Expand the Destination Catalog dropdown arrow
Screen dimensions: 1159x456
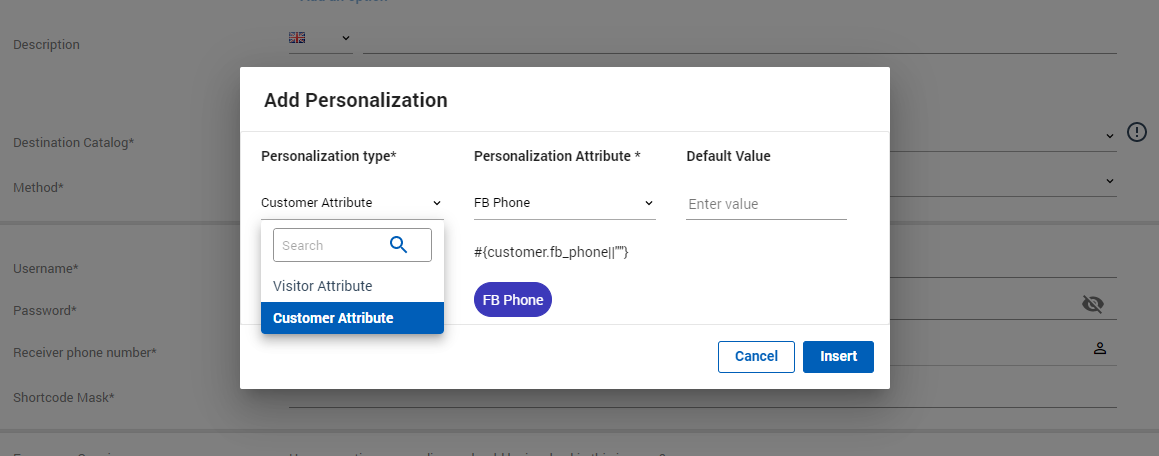(x=1109, y=136)
